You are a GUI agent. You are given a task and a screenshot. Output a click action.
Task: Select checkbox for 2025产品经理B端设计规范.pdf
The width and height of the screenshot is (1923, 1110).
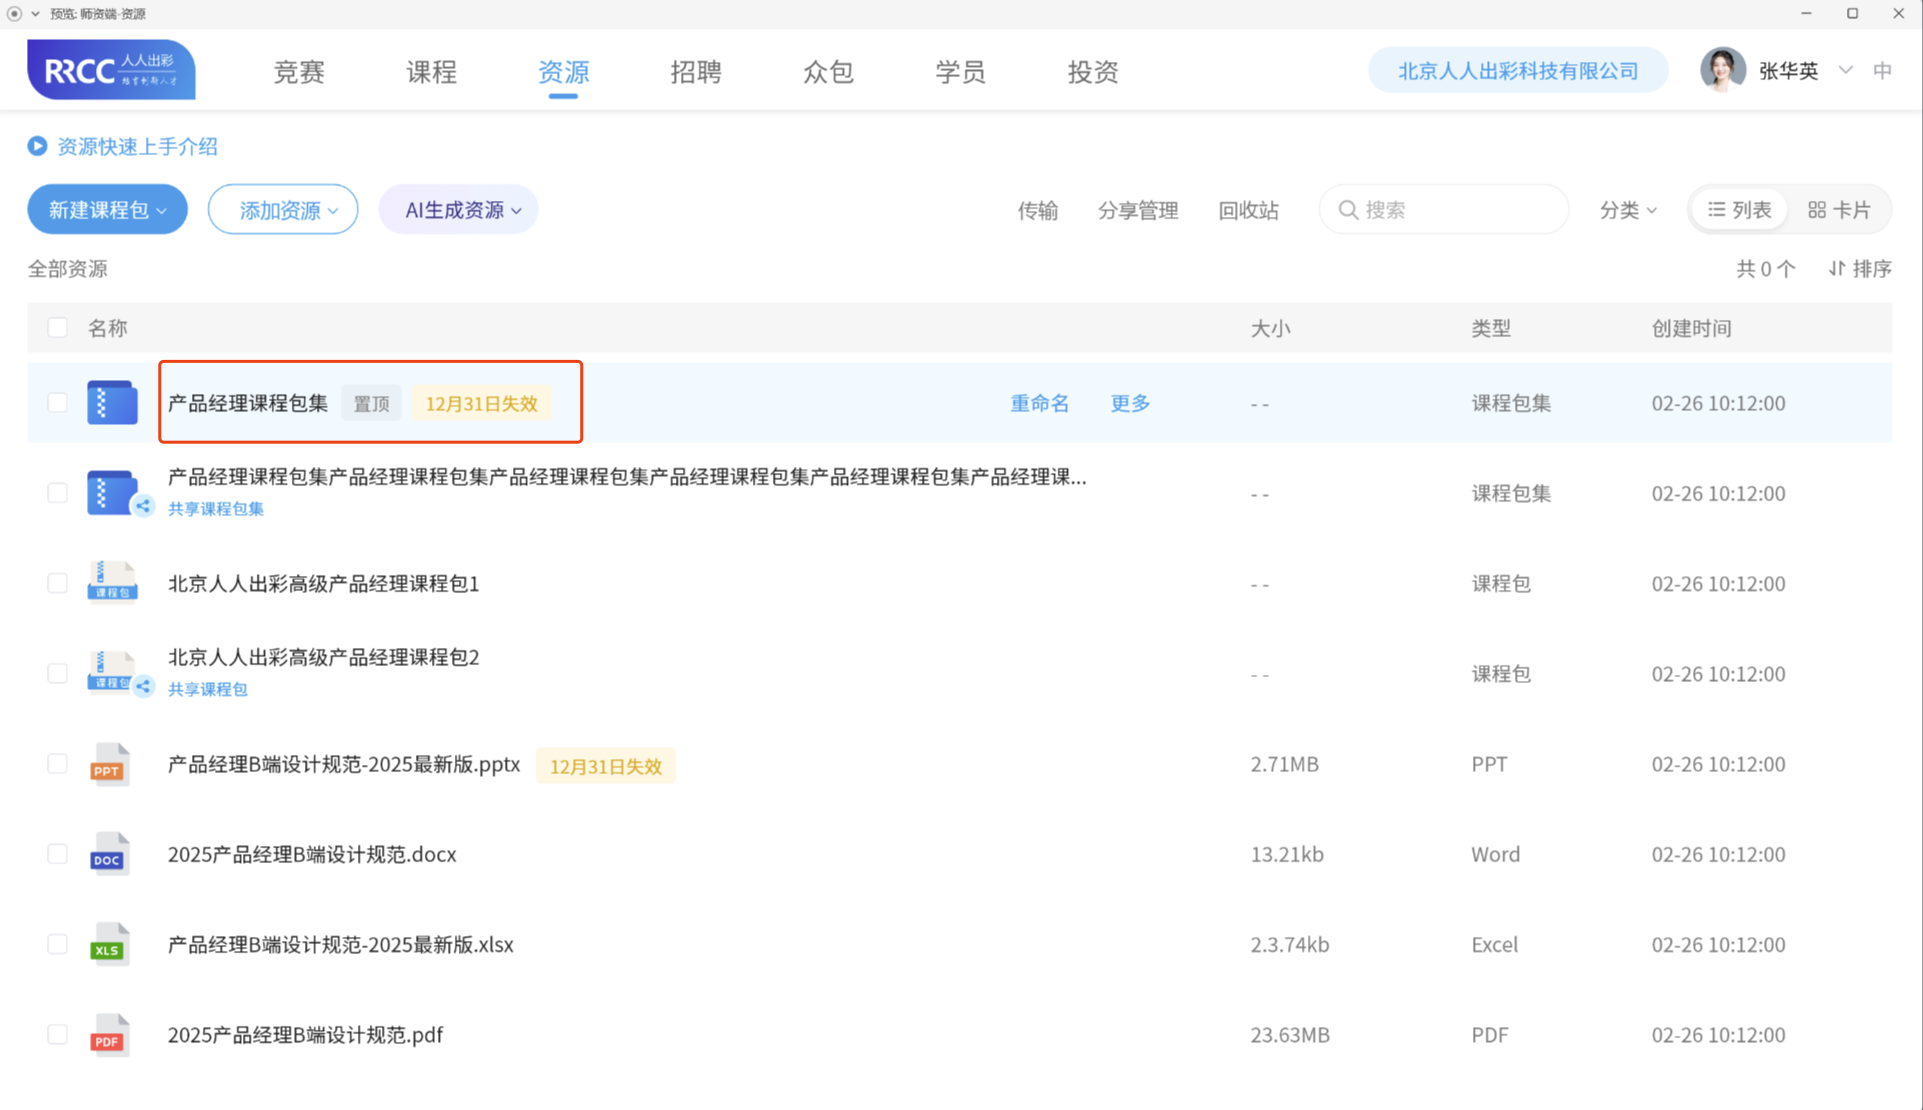(x=57, y=1034)
